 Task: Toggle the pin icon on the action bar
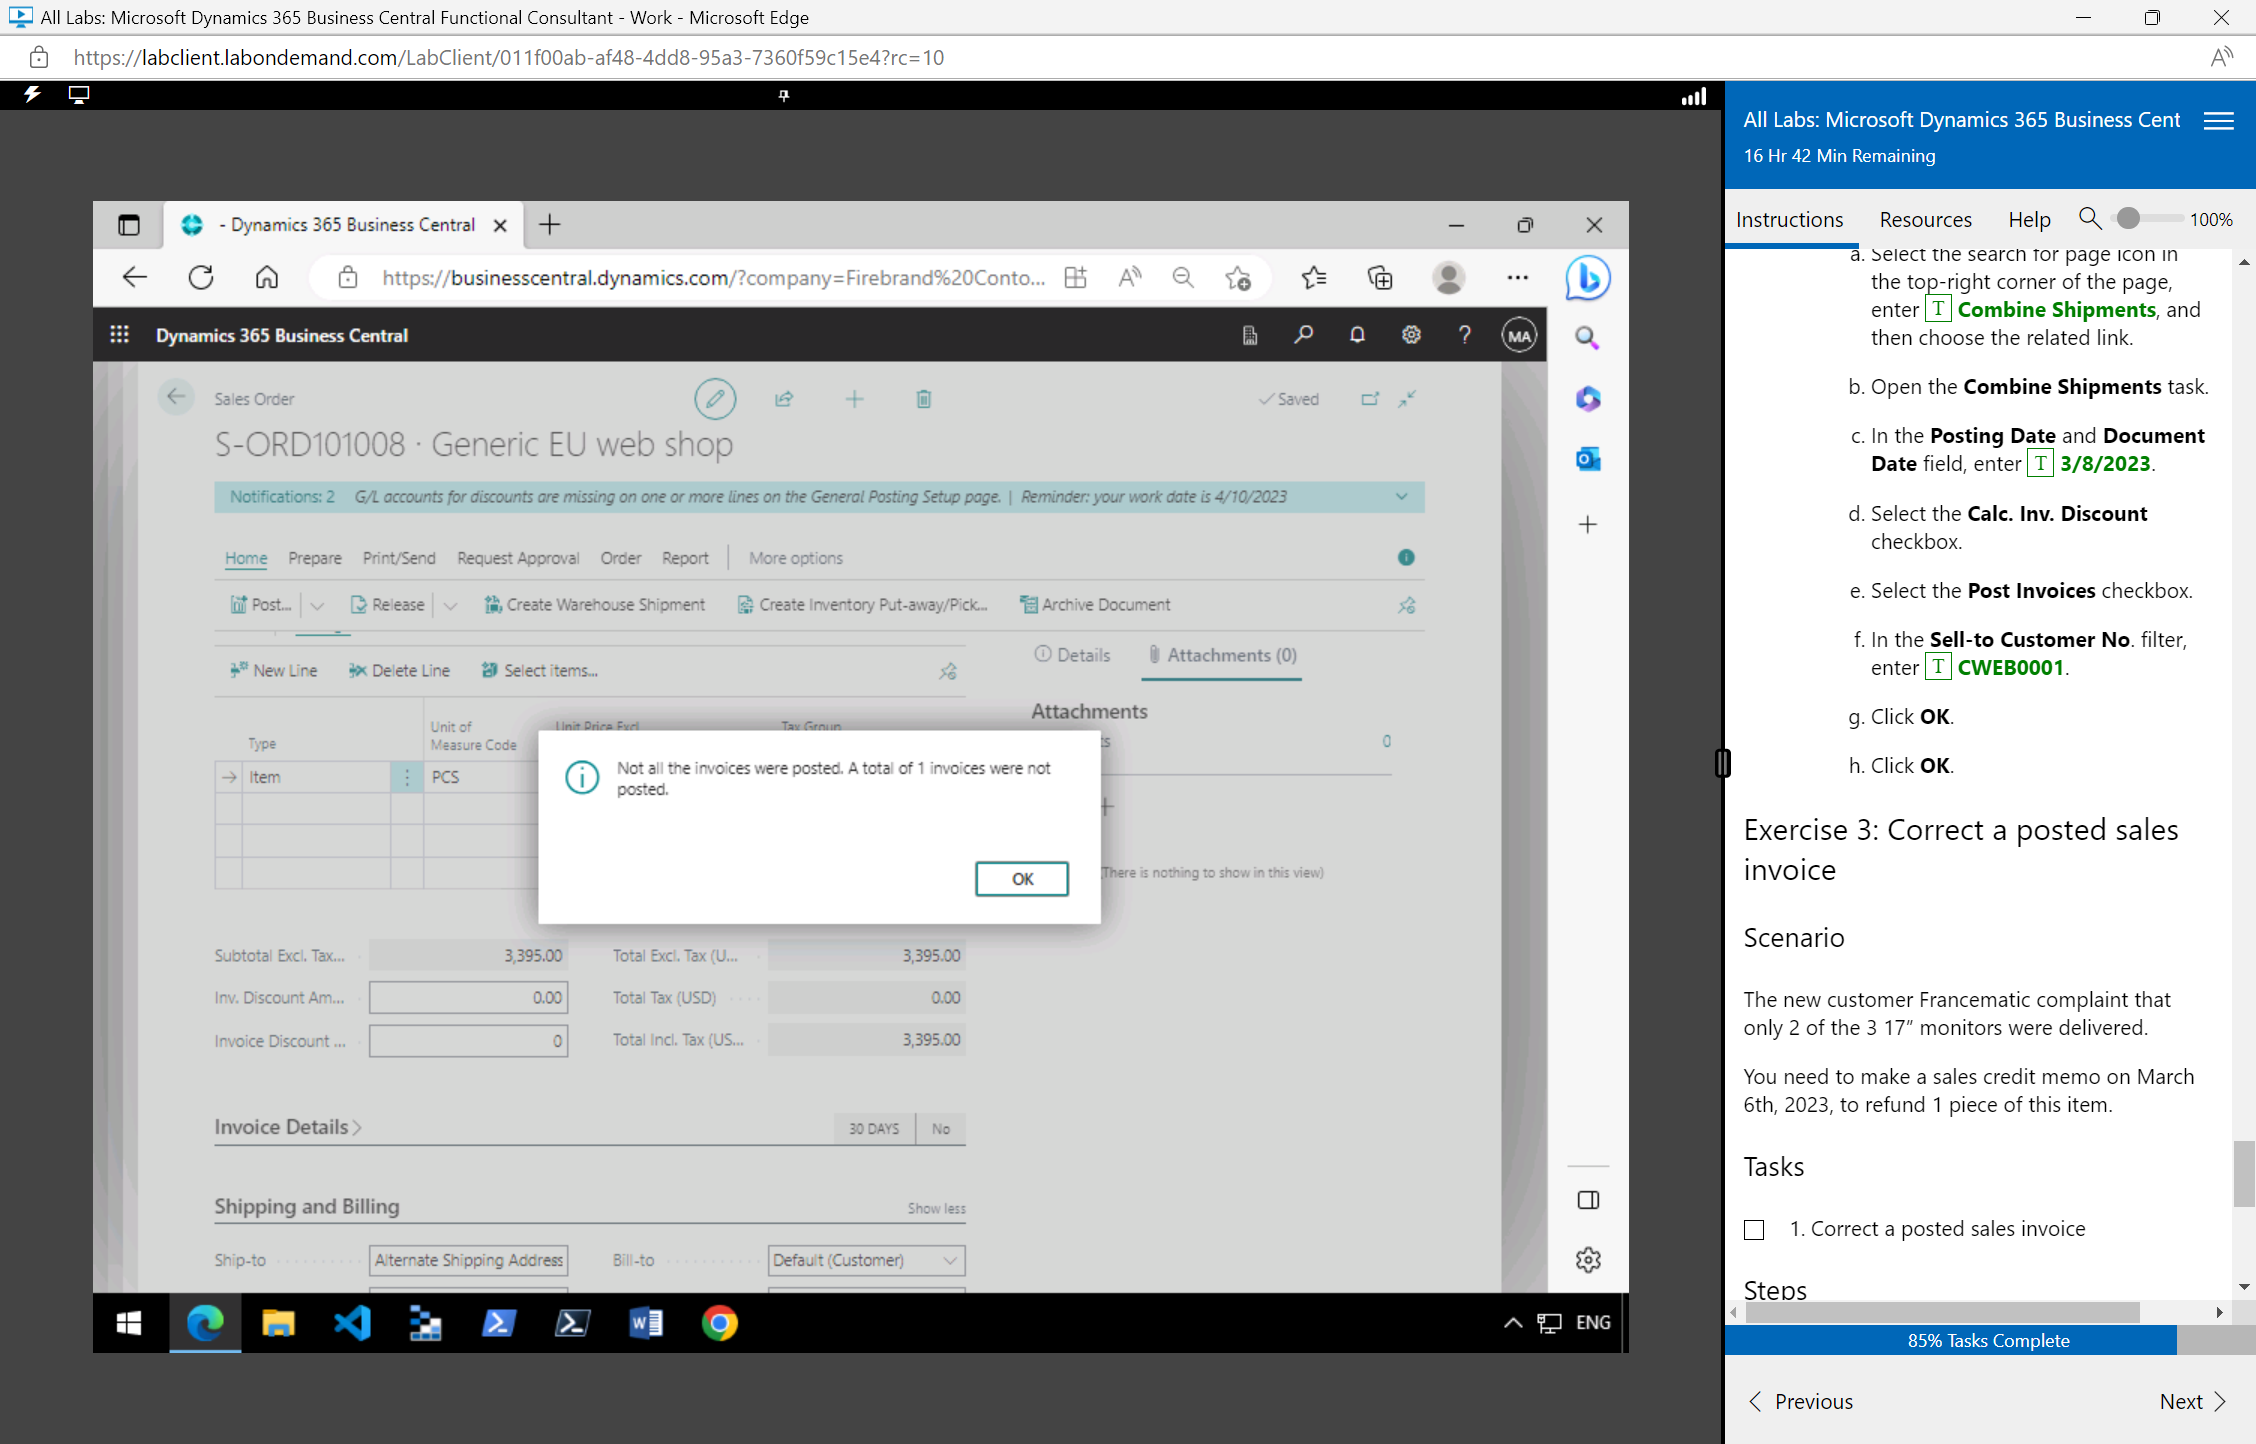[x=1407, y=604]
